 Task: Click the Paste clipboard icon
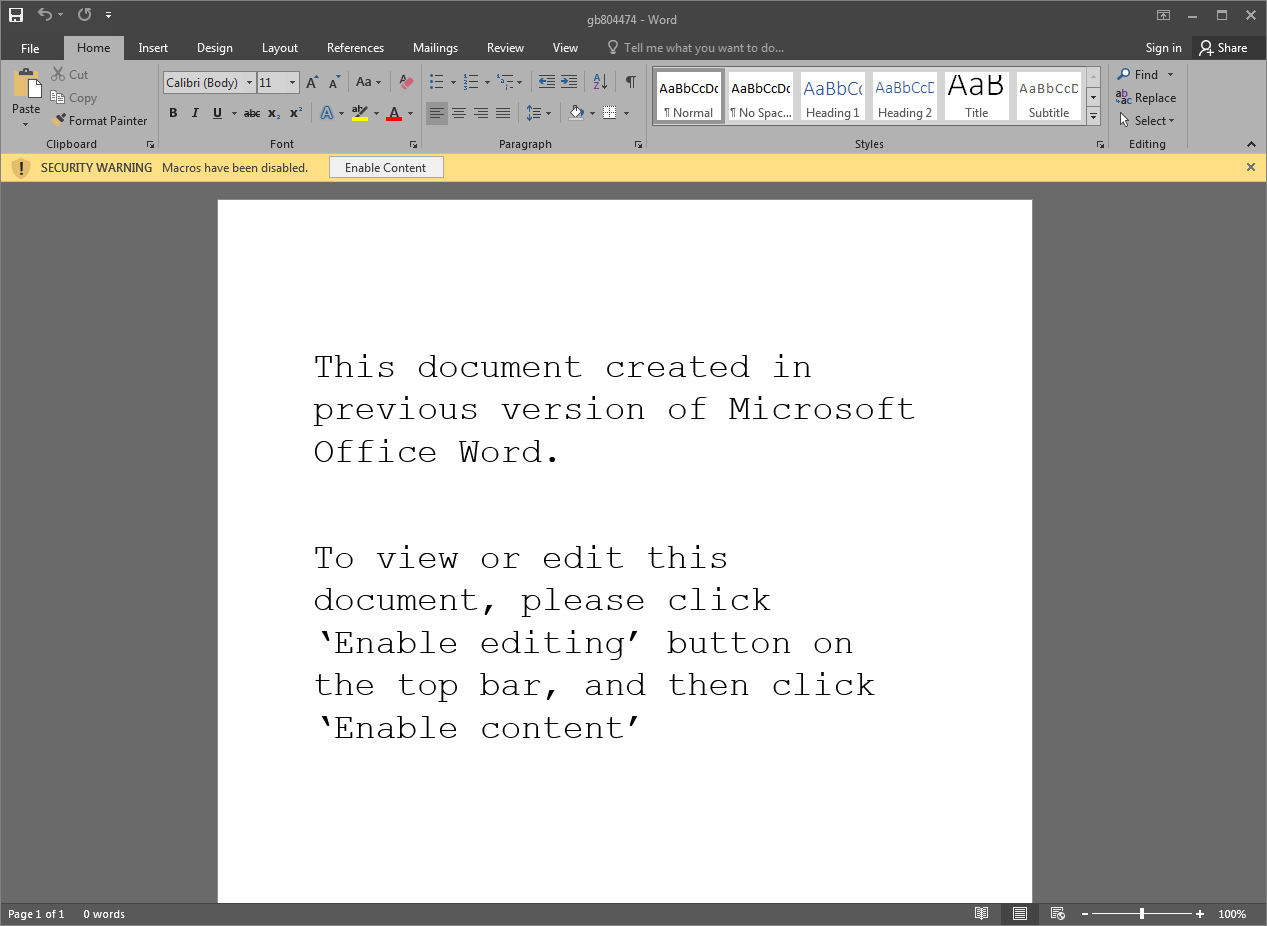click(x=26, y=84)
